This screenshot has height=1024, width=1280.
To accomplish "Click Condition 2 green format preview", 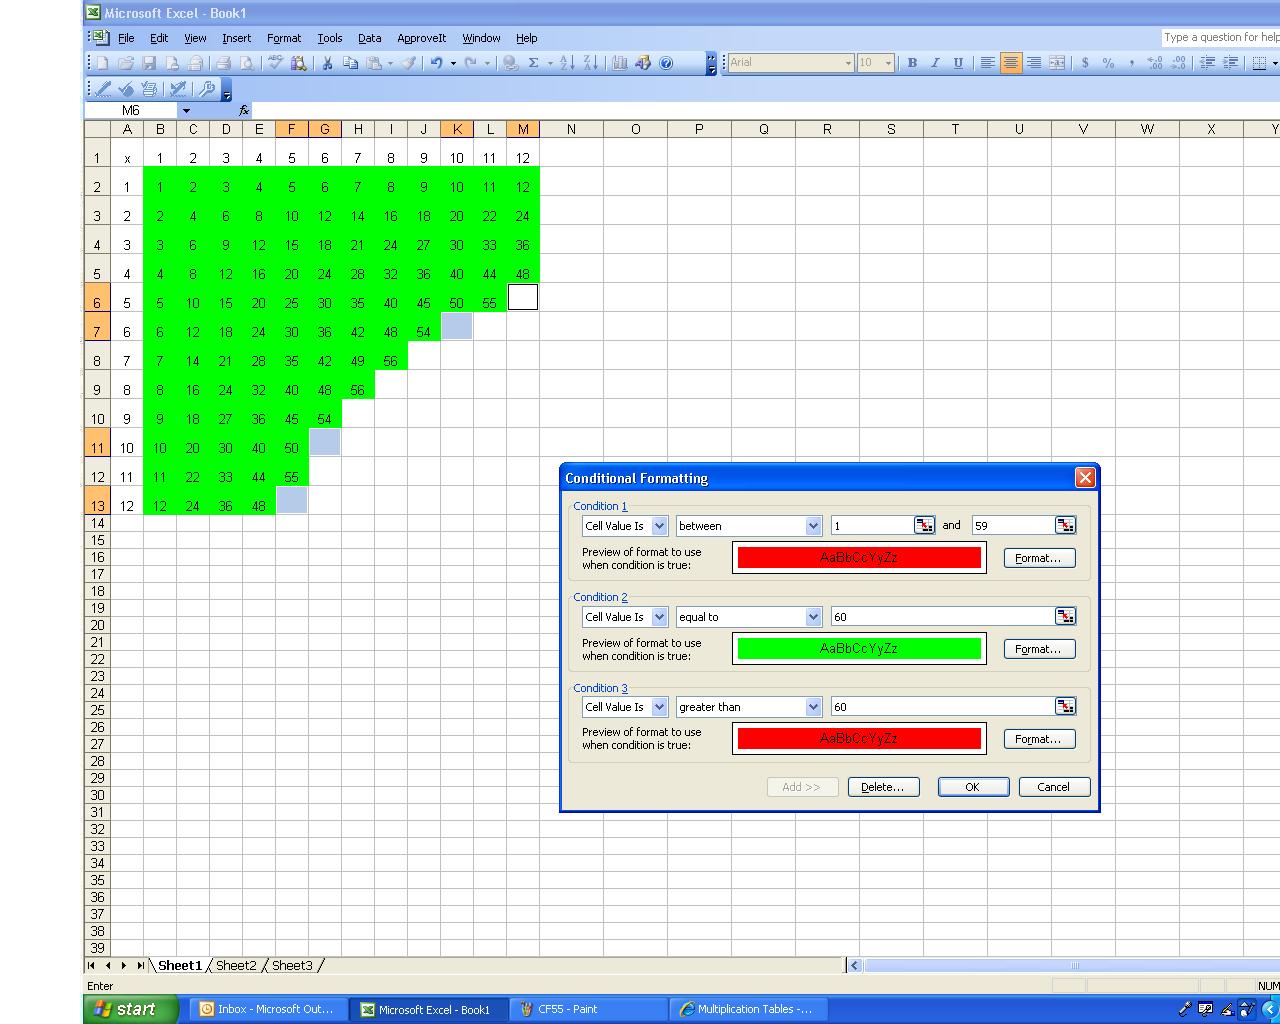I will tap(859, 648).
